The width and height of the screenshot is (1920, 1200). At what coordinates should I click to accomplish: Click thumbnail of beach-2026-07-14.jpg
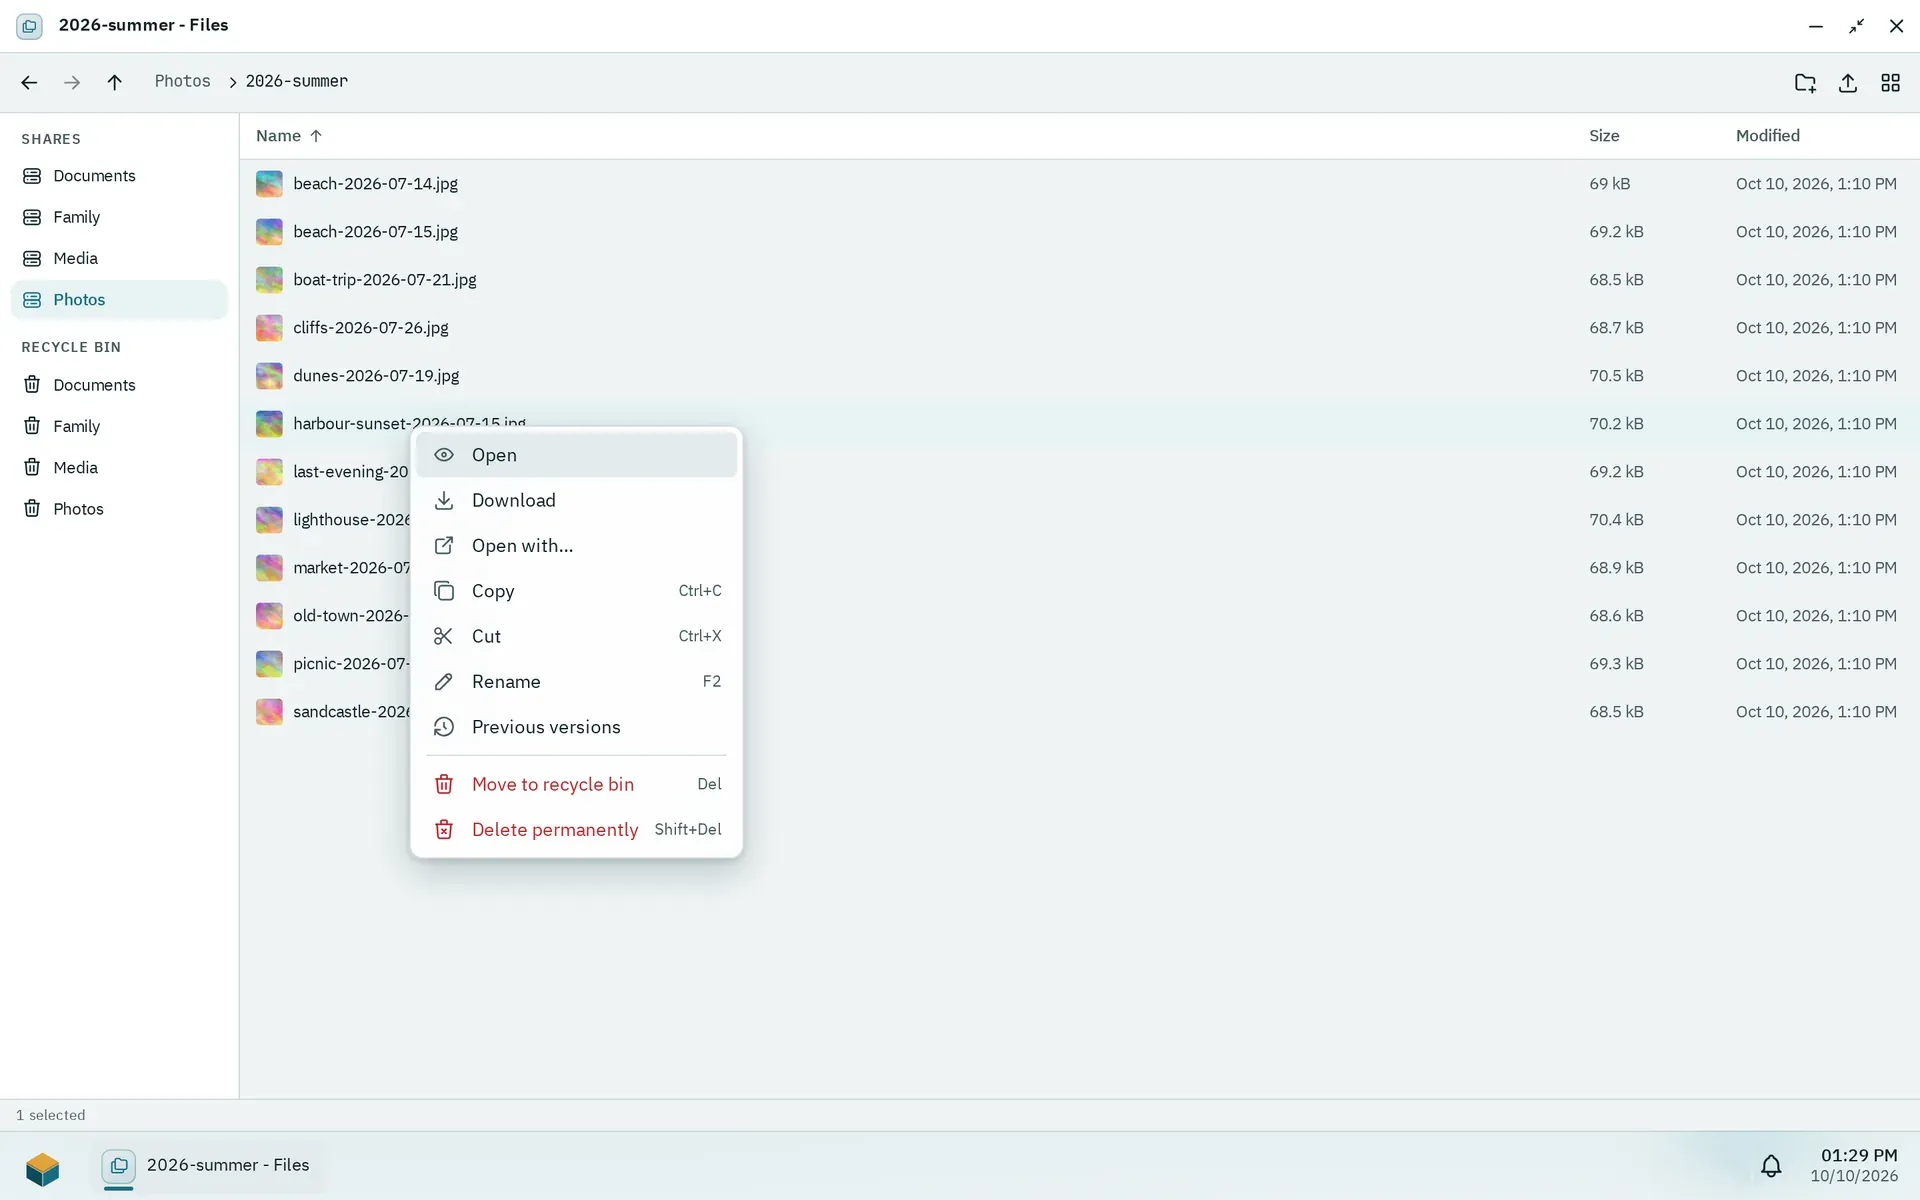coord(269,184)
